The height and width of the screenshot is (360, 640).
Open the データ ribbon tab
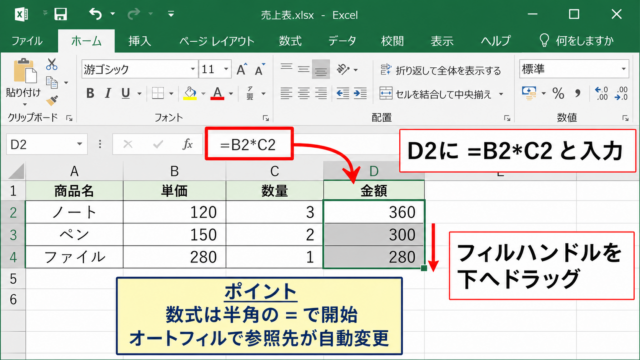coord(342,41)
